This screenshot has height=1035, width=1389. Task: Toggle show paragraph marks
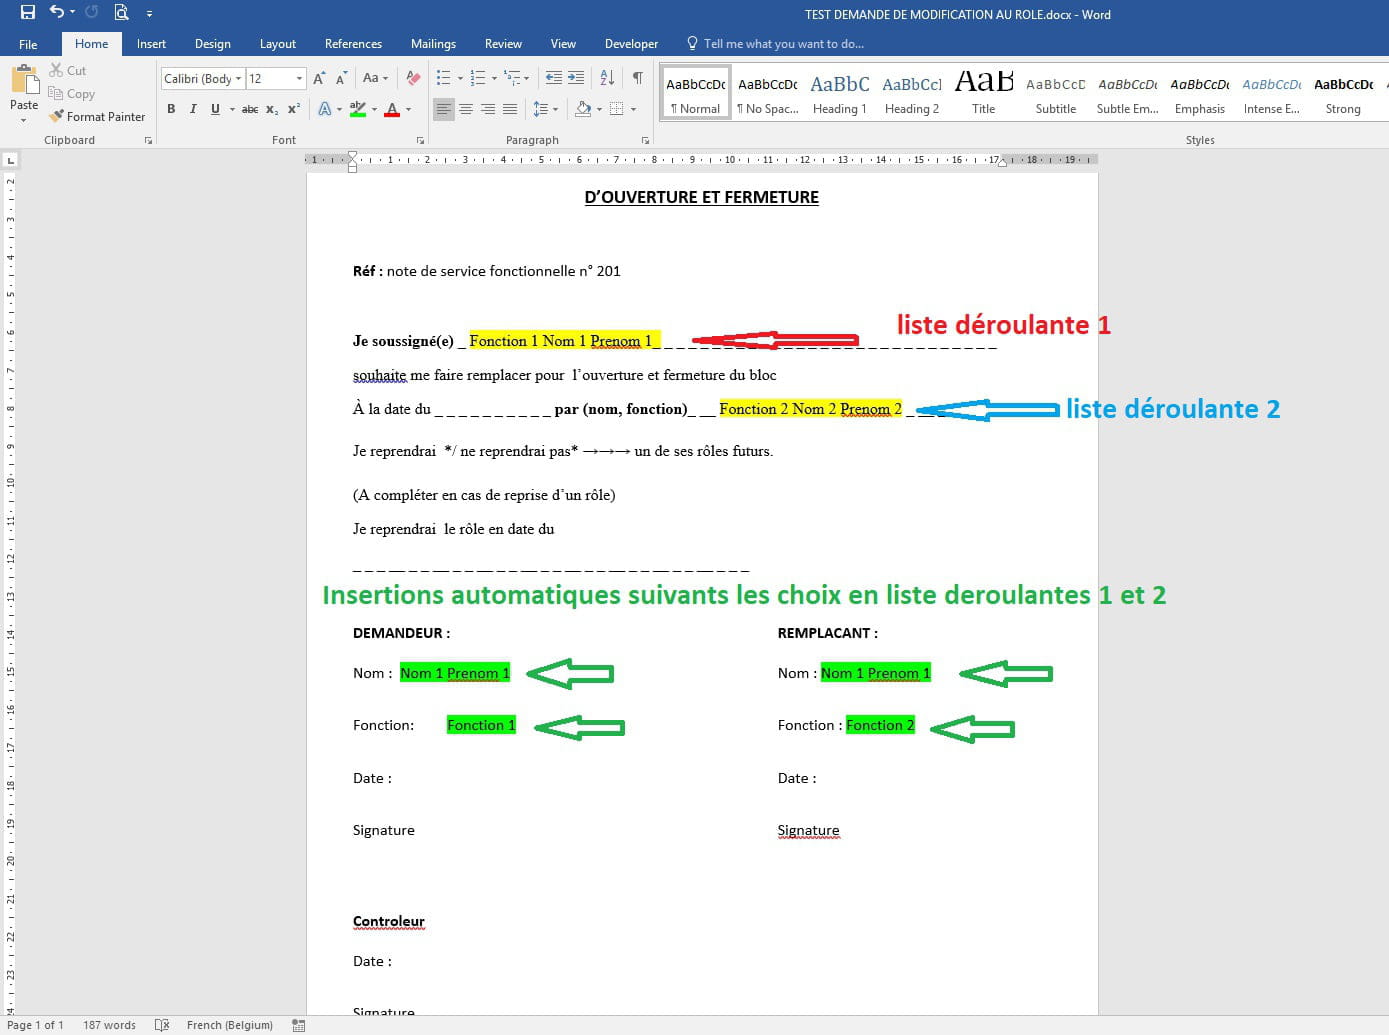click(x=637, y=78)
